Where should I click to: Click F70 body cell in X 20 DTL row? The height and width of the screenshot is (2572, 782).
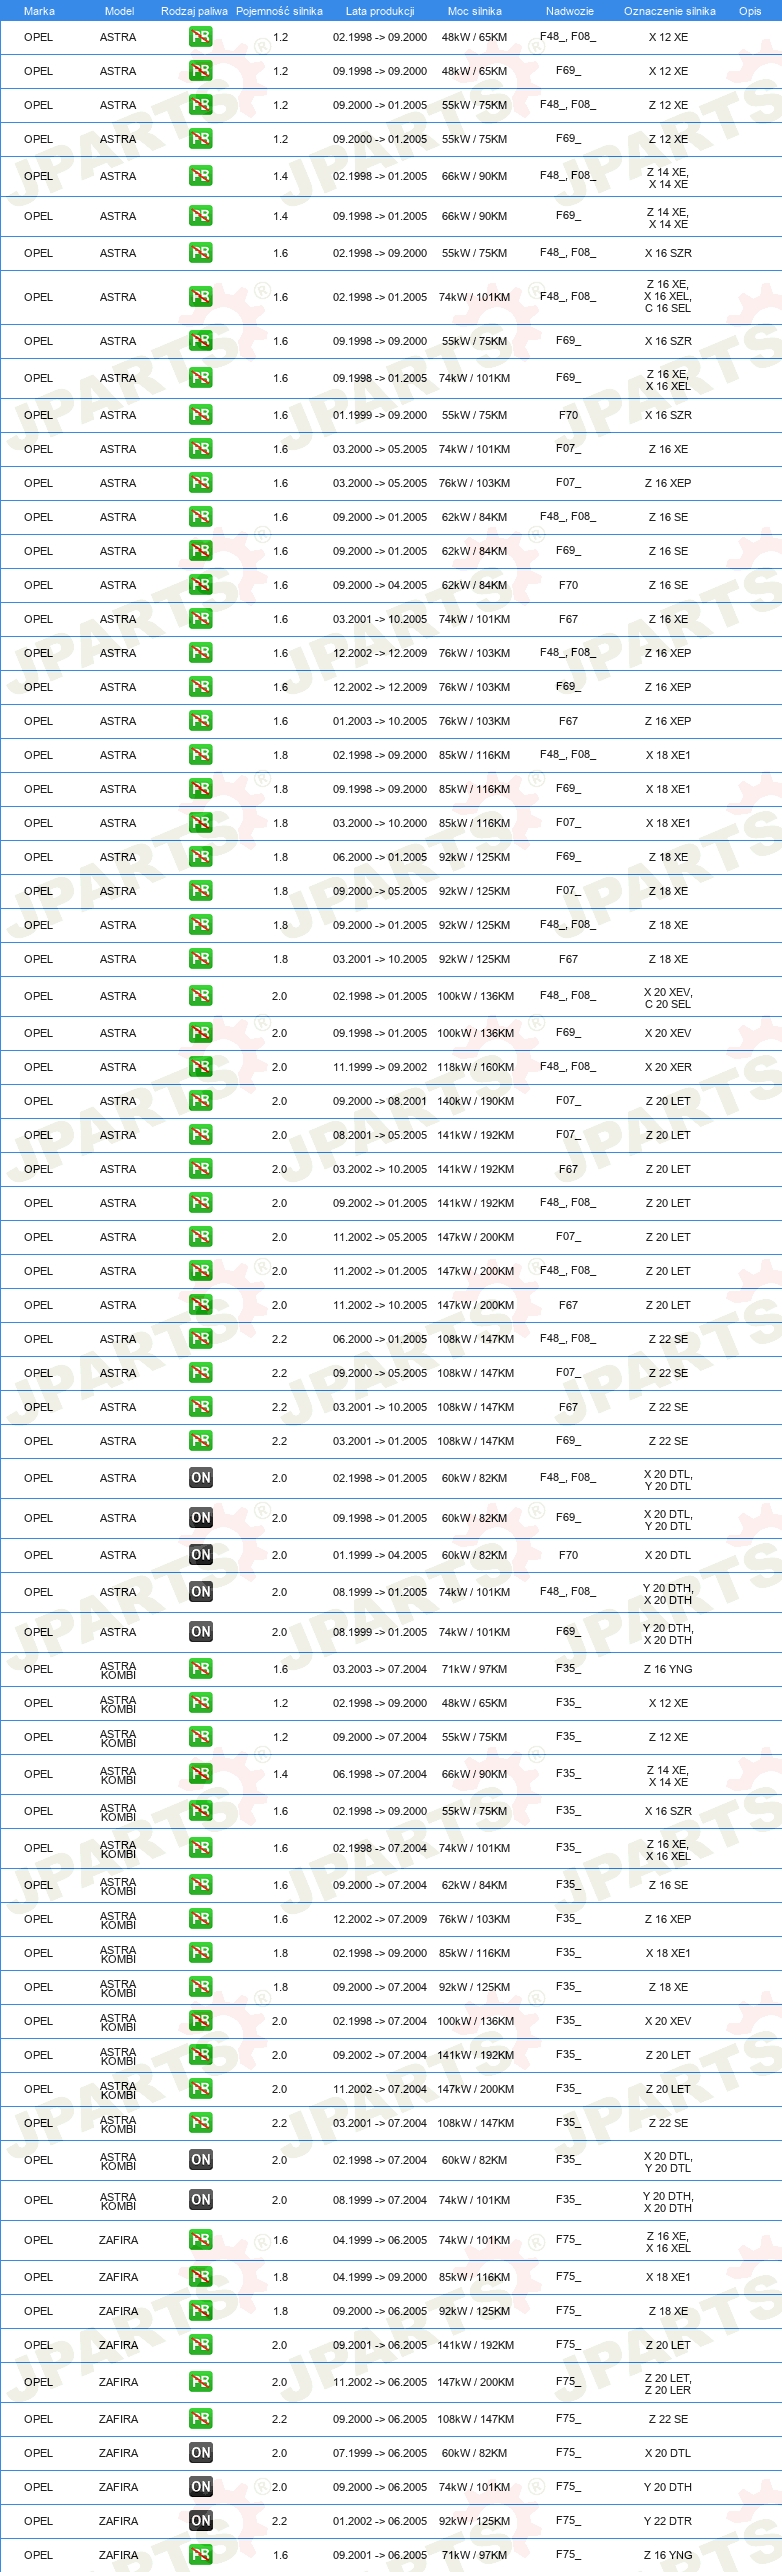pos(568,1555)
